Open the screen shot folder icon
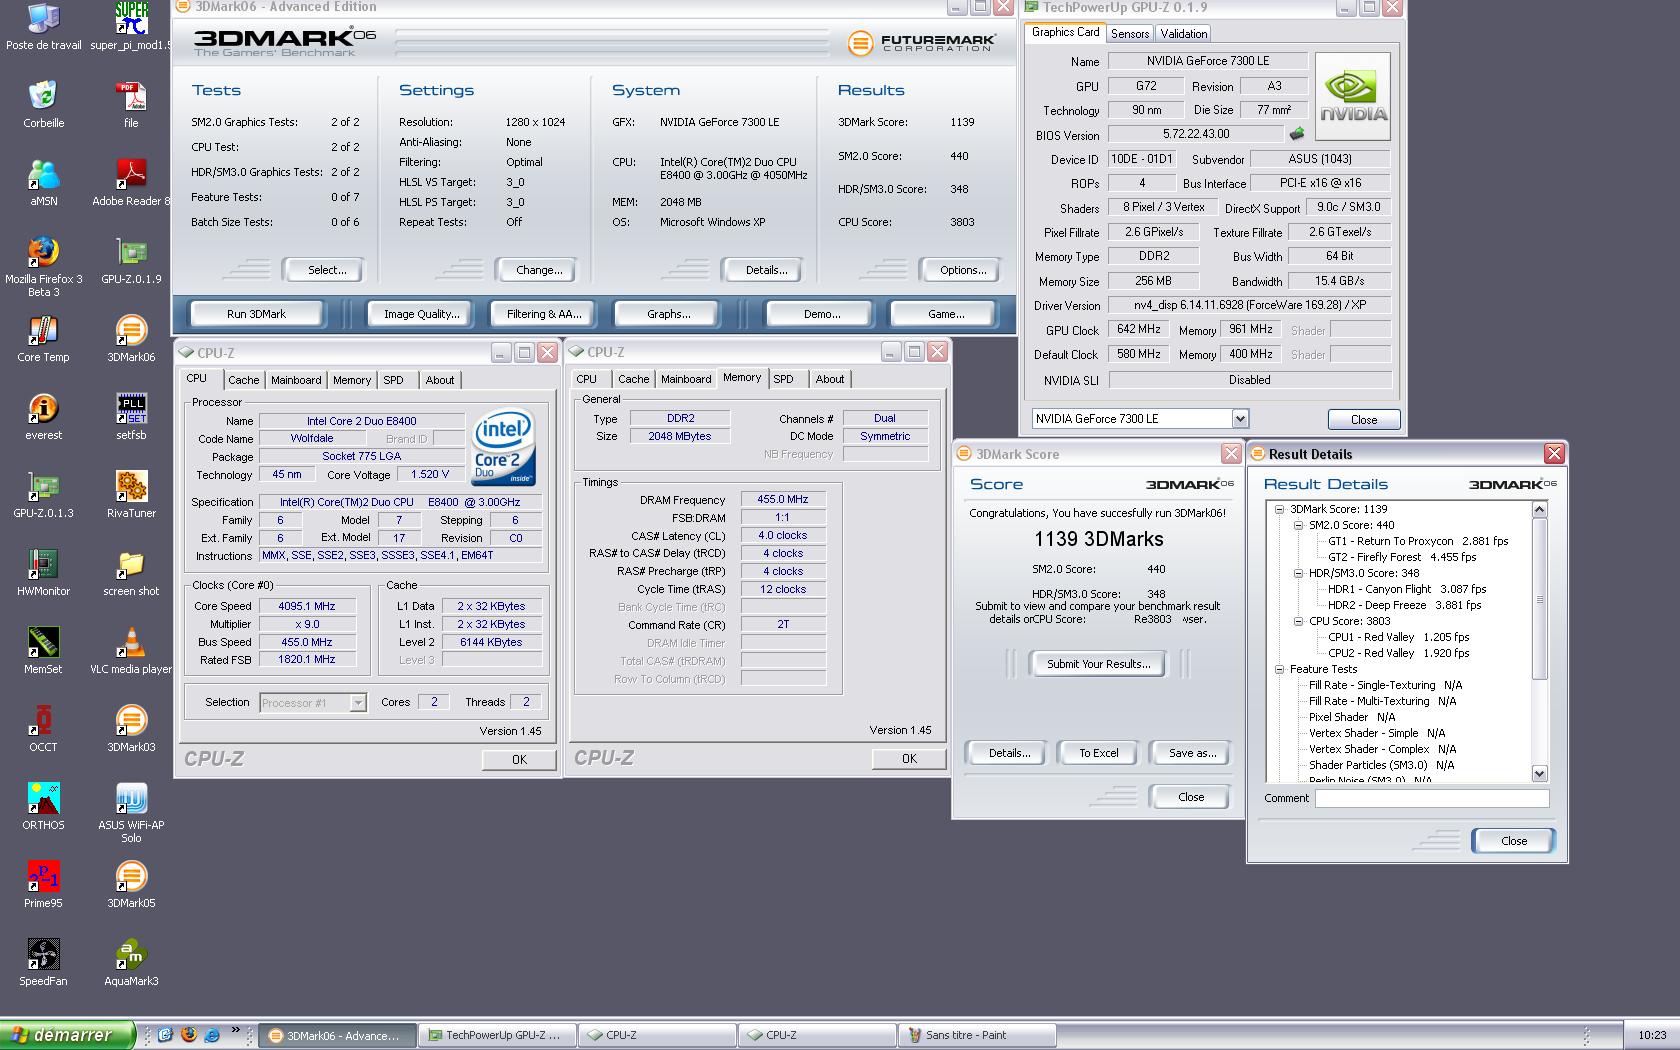Viewport: 1680px width, 1050px height. [131, 573]
